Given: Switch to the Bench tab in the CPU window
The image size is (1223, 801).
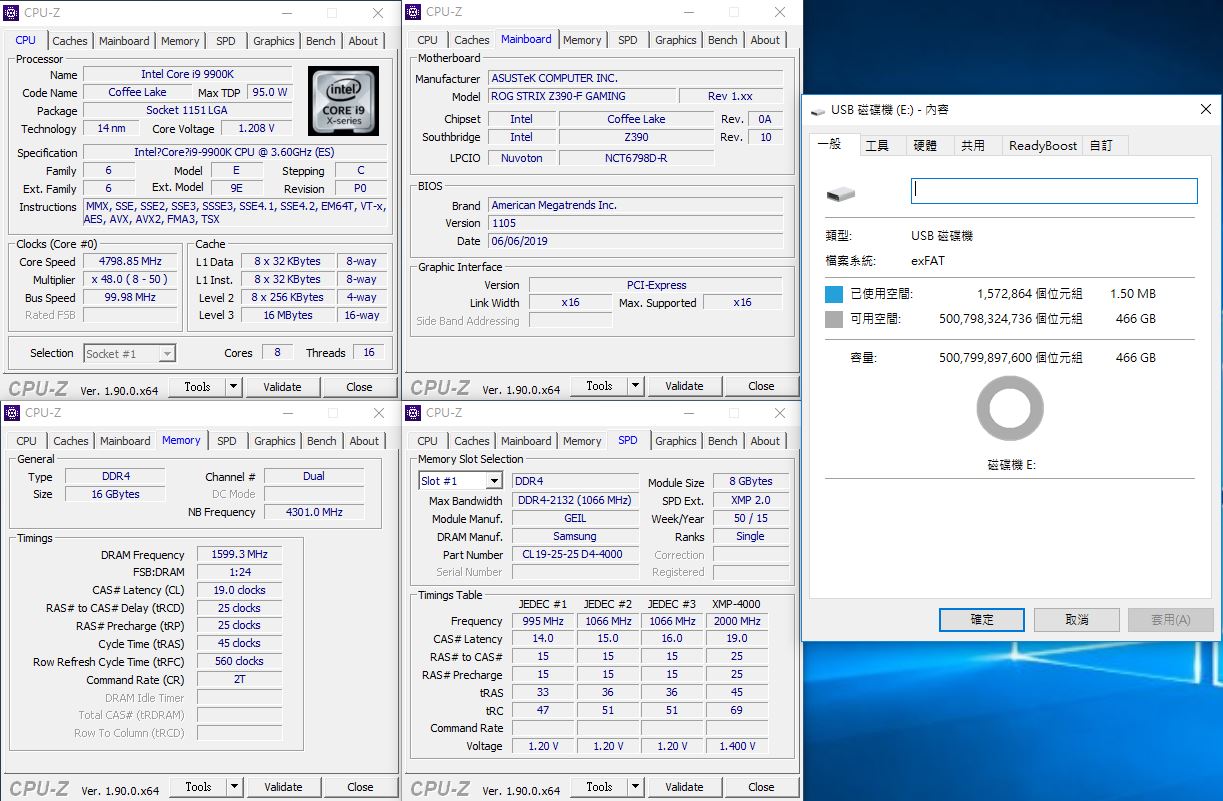Looking at the screenshot, I should (x=321, y=41).
